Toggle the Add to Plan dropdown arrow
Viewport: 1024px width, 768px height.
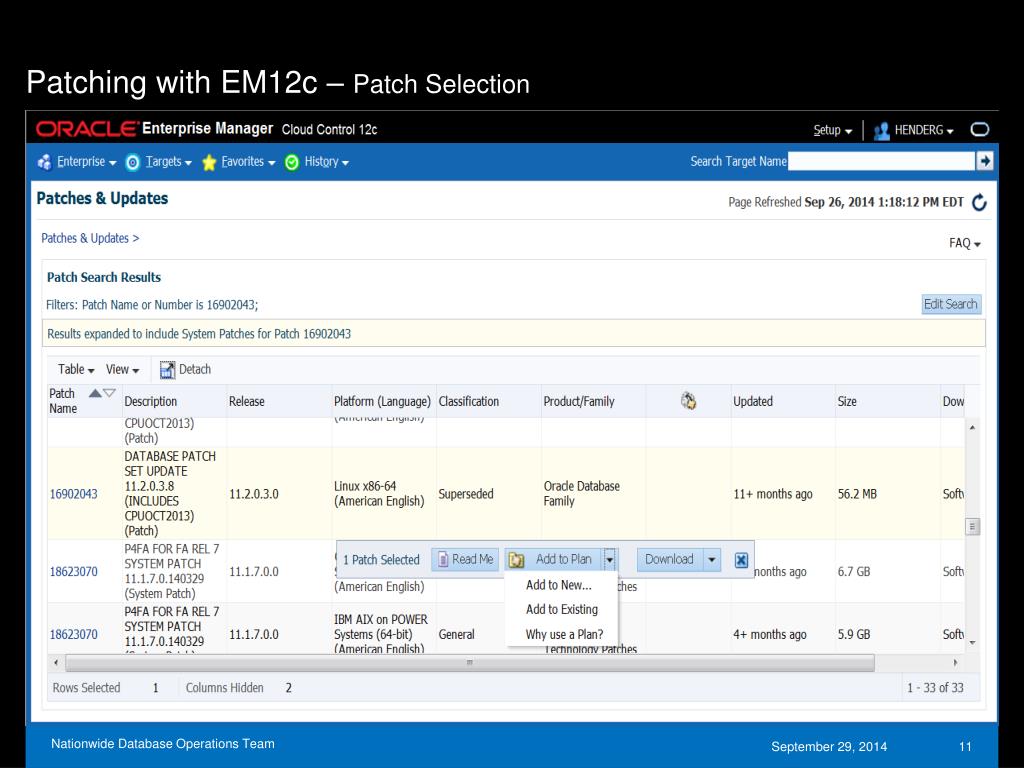pos(609,560)
